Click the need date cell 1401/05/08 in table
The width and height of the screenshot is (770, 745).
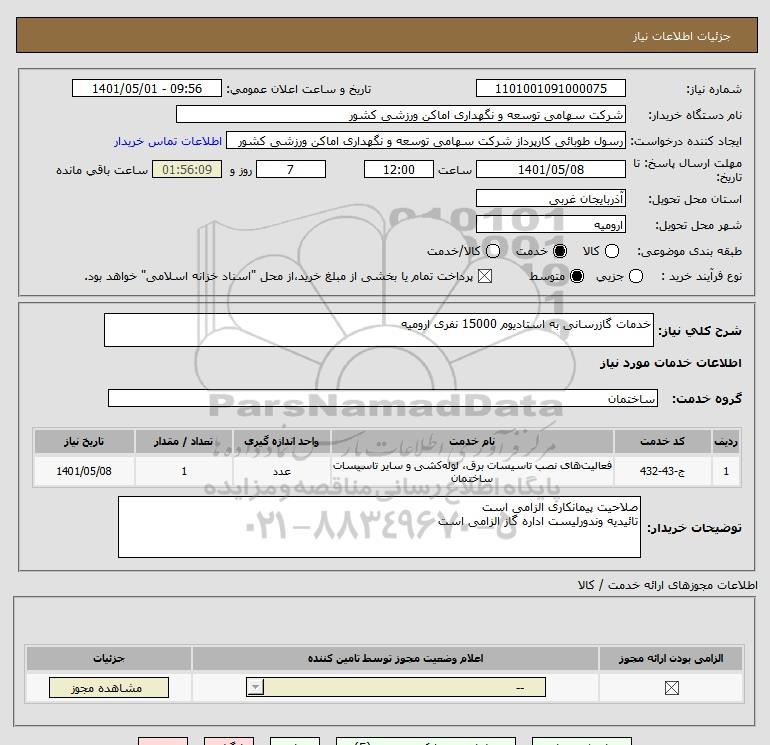pyautogui.click(x=84, y=471)
